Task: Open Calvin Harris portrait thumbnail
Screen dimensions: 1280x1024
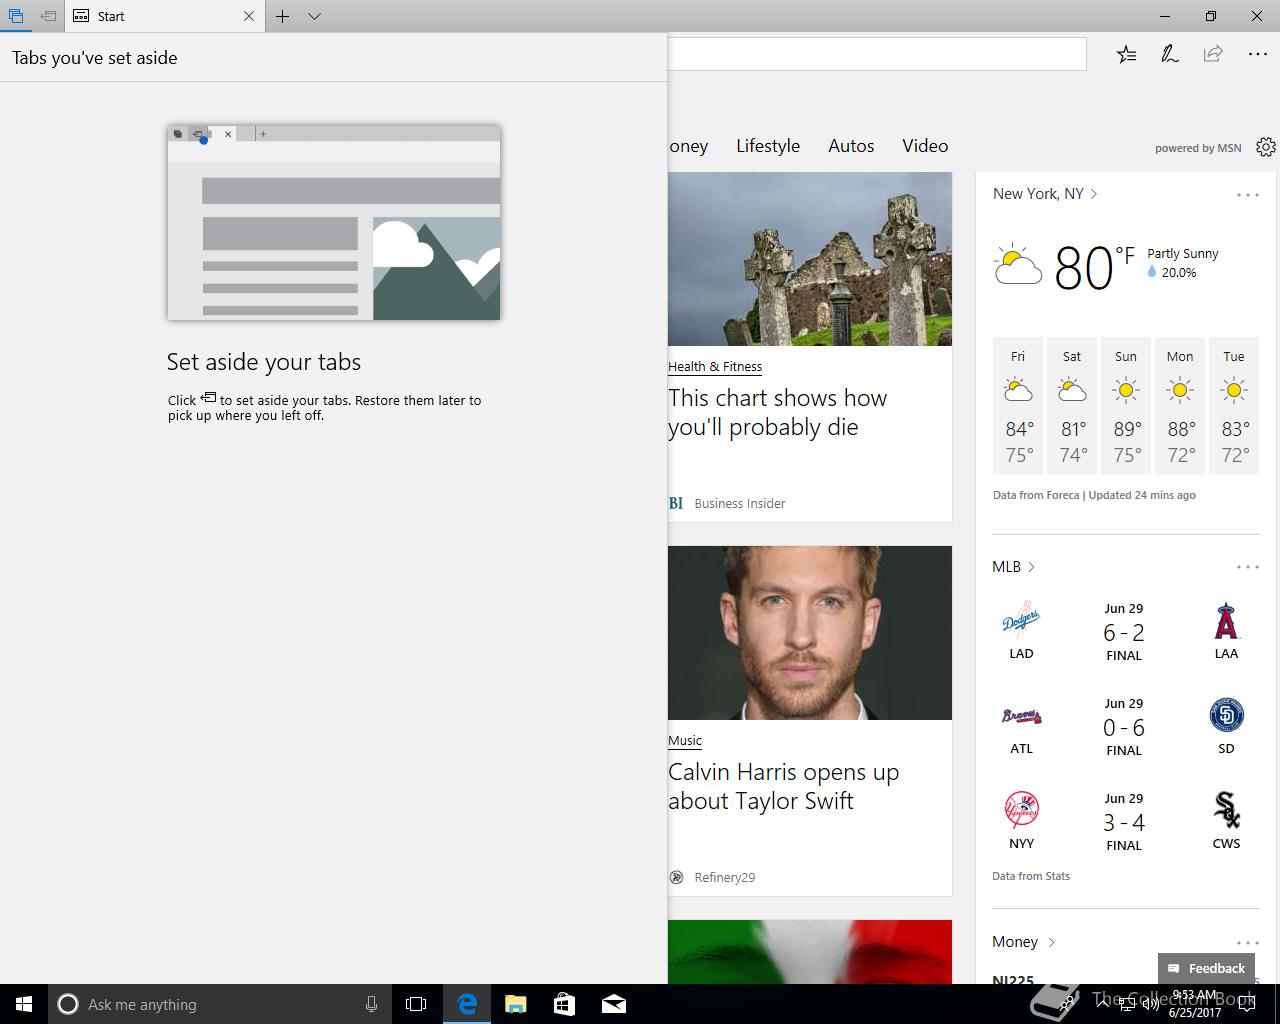Action: pyautogui.click(x=810, y=633)
